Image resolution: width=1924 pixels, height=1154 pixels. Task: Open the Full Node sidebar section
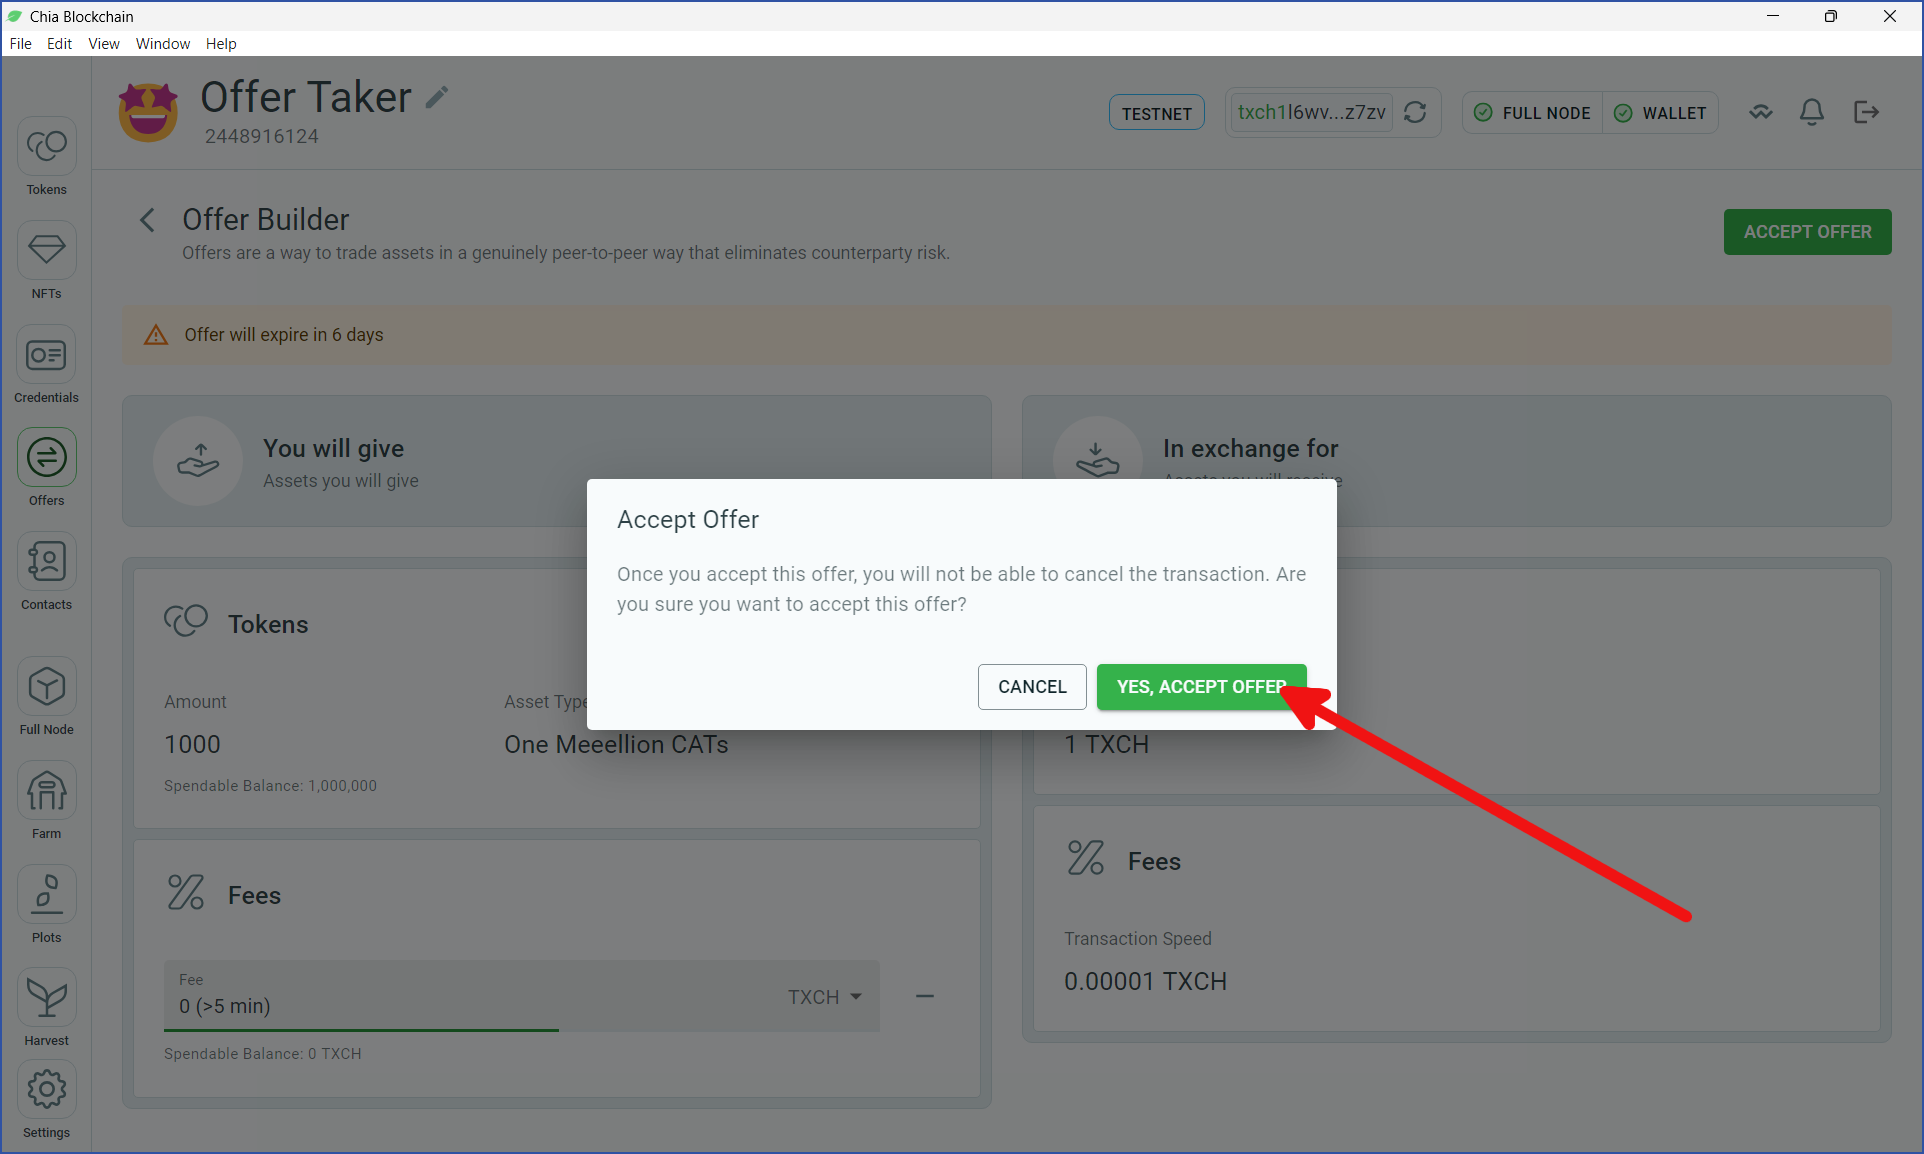[x=46, y=698]
